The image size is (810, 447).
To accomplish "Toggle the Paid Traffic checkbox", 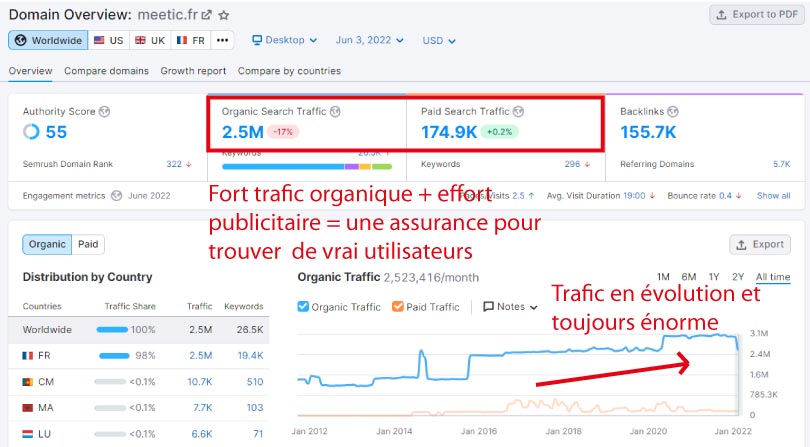I will 398,306.
